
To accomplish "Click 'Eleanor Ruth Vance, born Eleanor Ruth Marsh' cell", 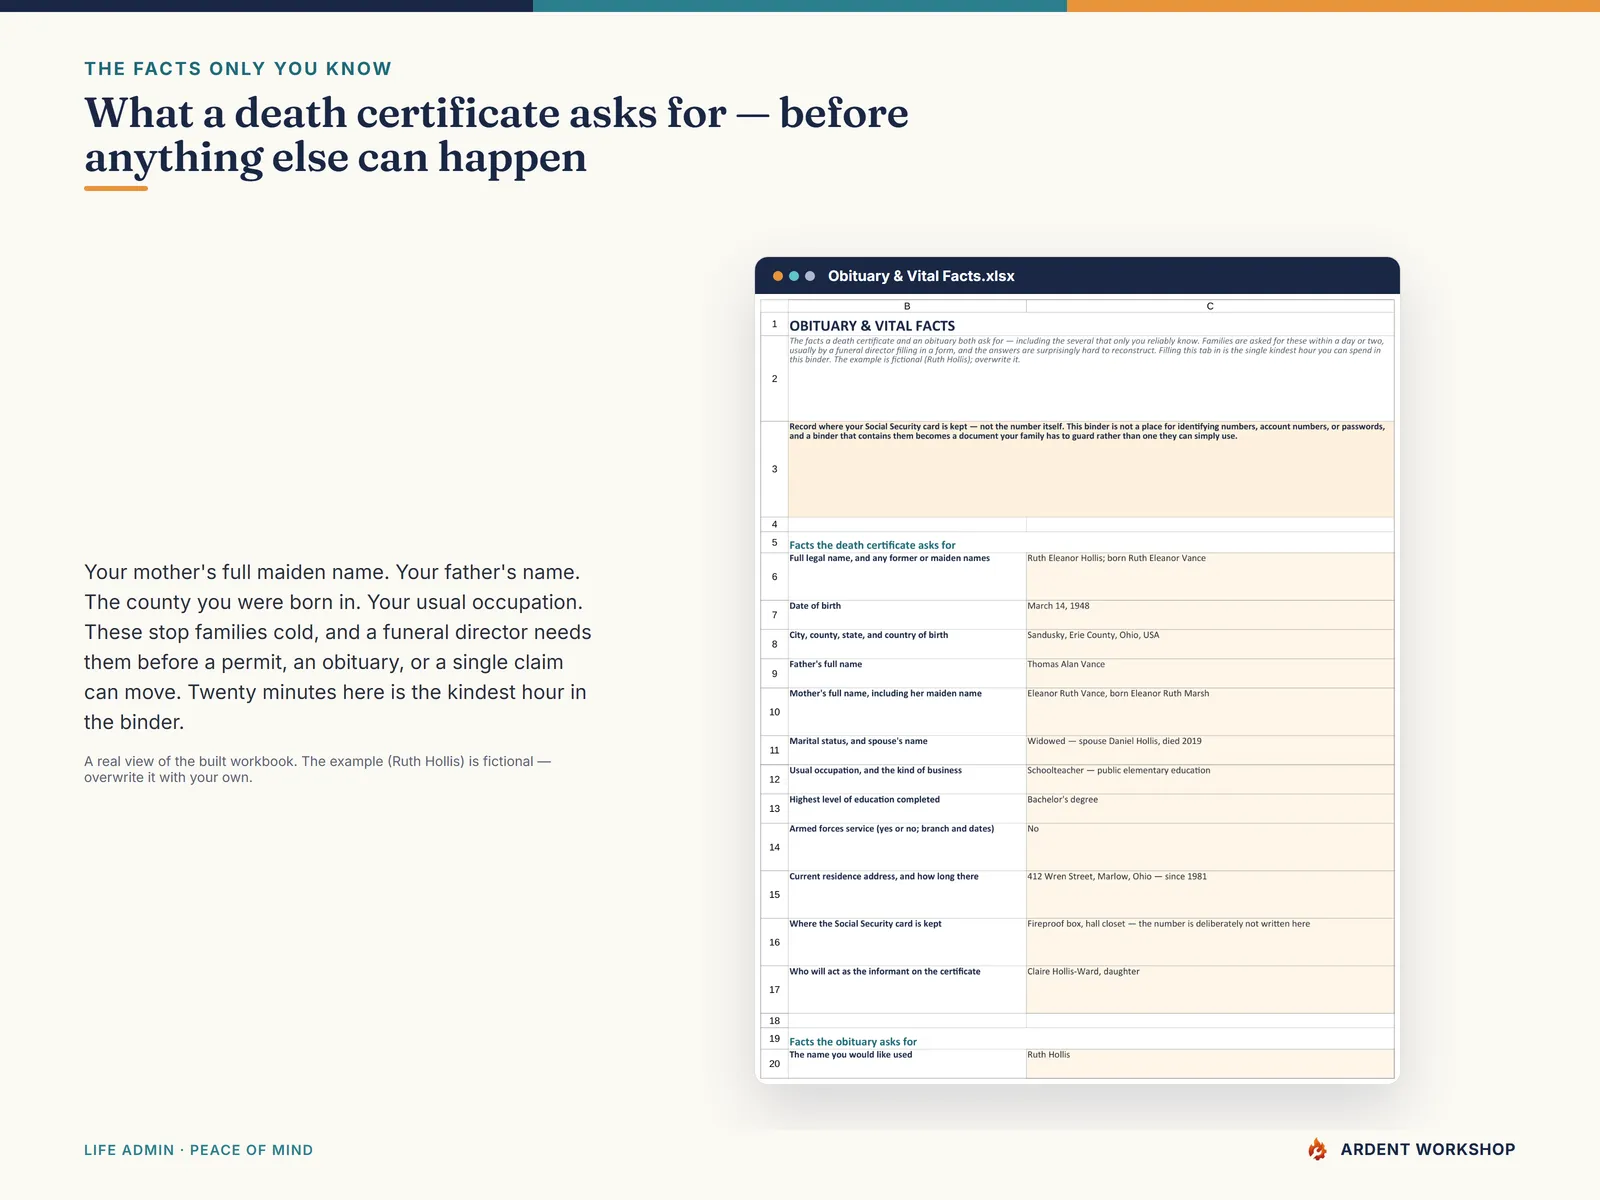I will coord(1210,712).
